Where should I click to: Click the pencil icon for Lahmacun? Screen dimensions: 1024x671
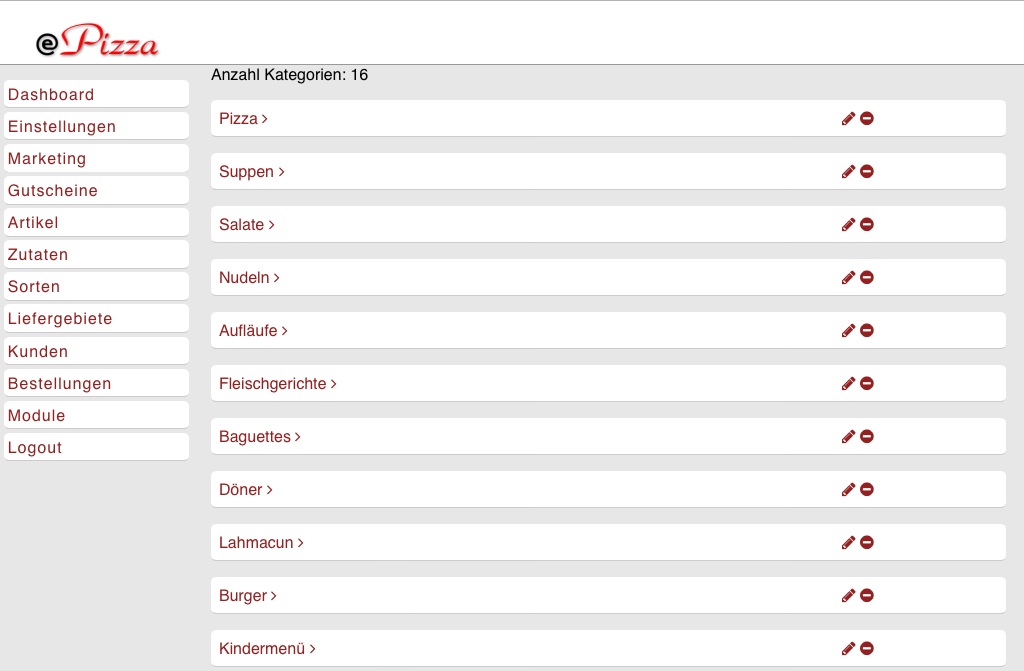tap(848, 542)
